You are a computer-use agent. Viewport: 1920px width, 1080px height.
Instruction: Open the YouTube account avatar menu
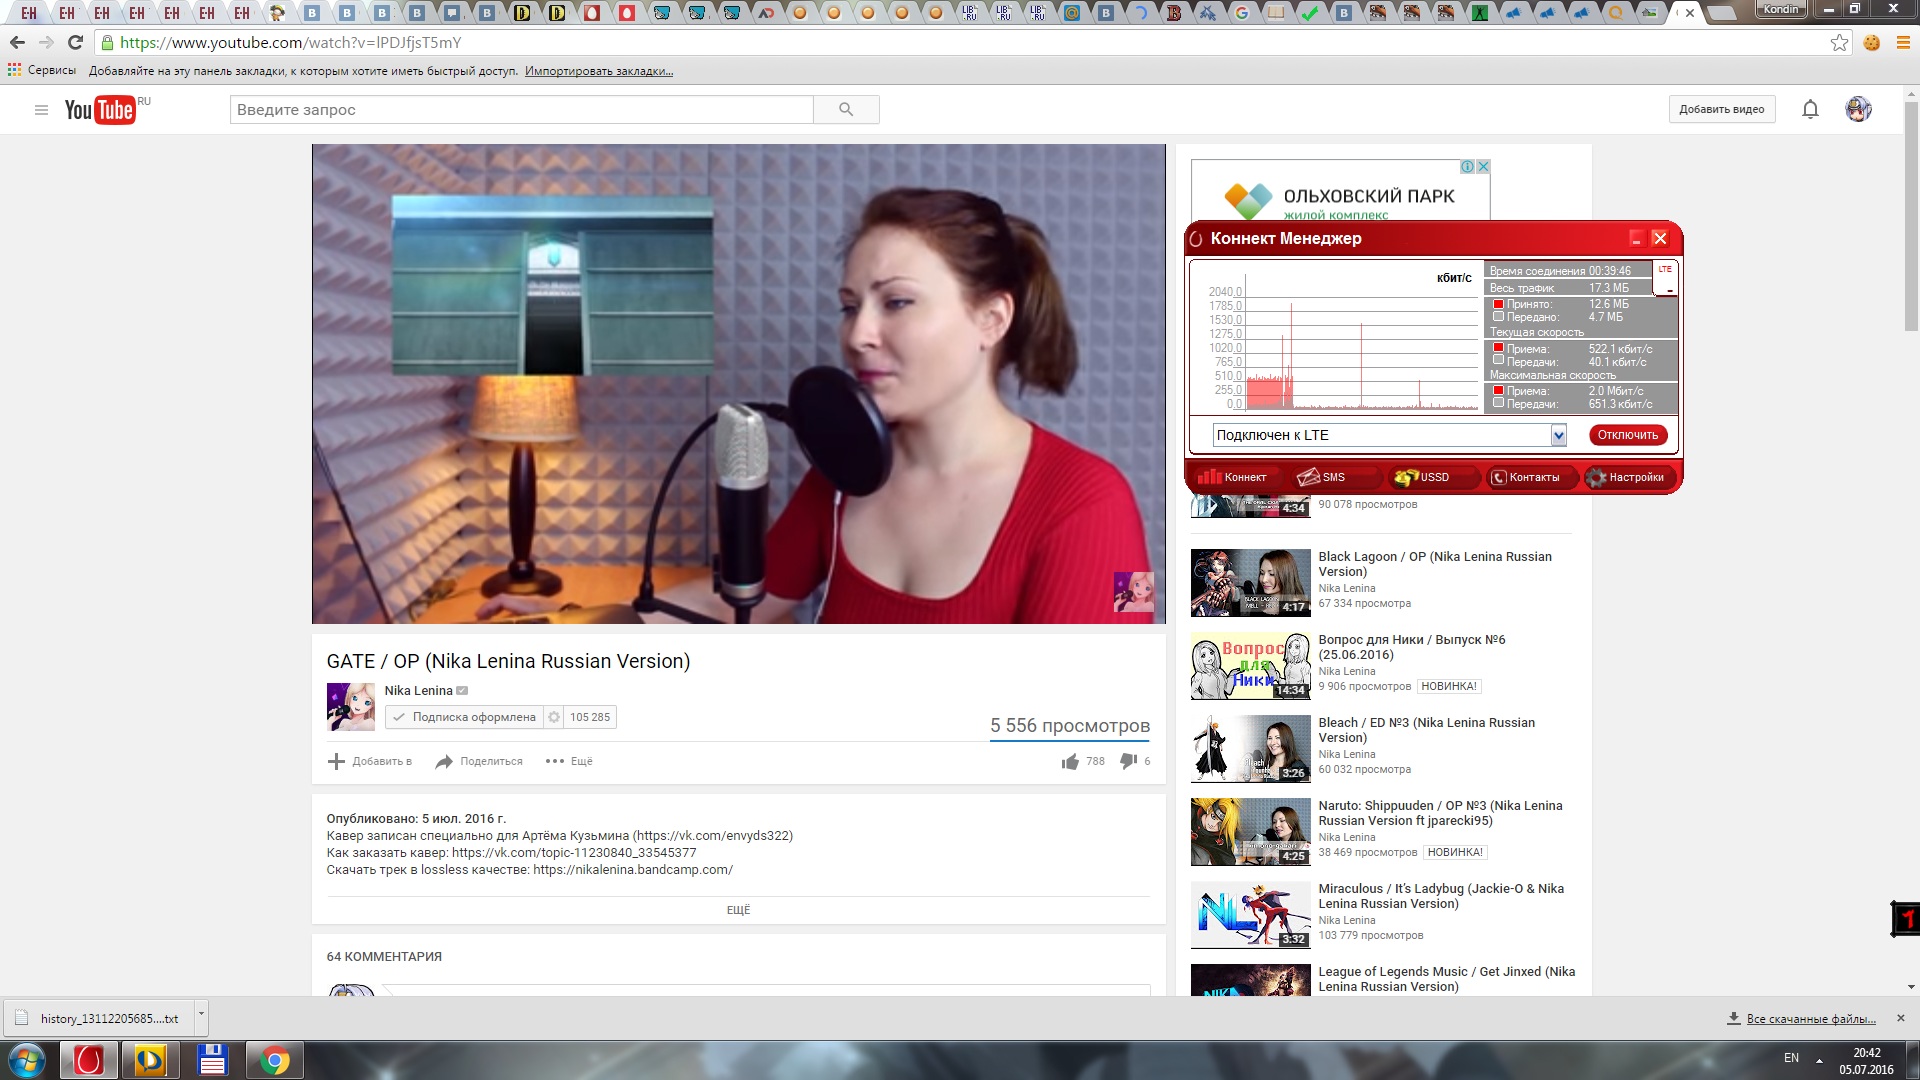(x=1858, y=109)
